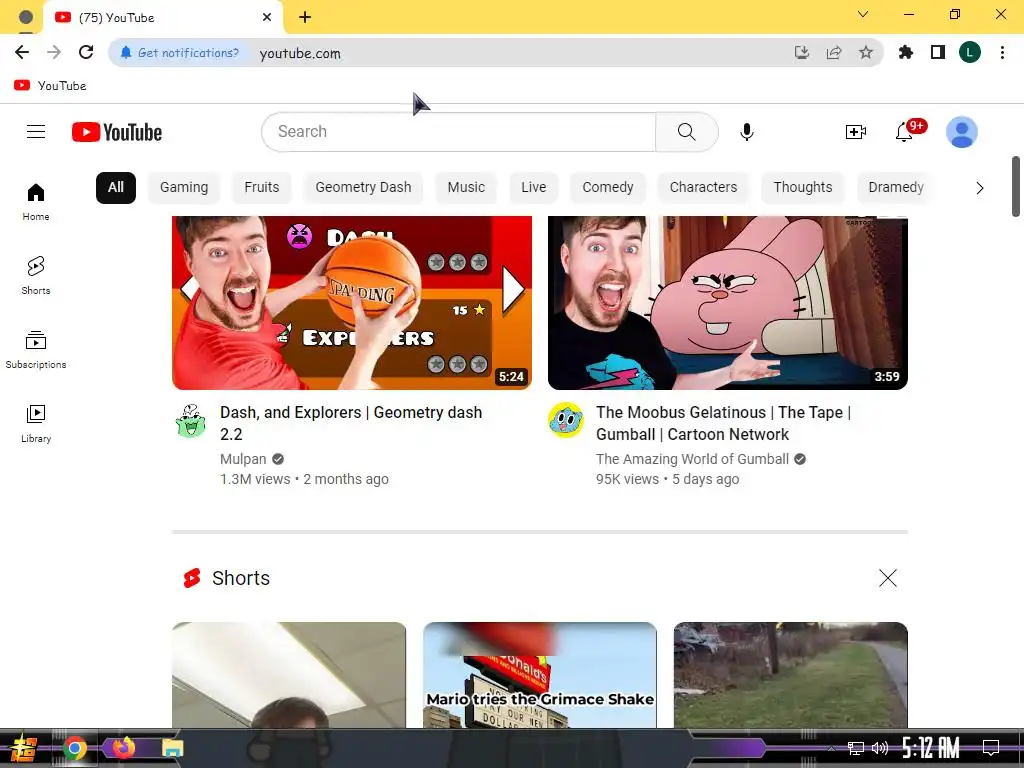The width and height of the screenshot is (1024, 768).
Task: Reload the page
Action: [86, 52]
